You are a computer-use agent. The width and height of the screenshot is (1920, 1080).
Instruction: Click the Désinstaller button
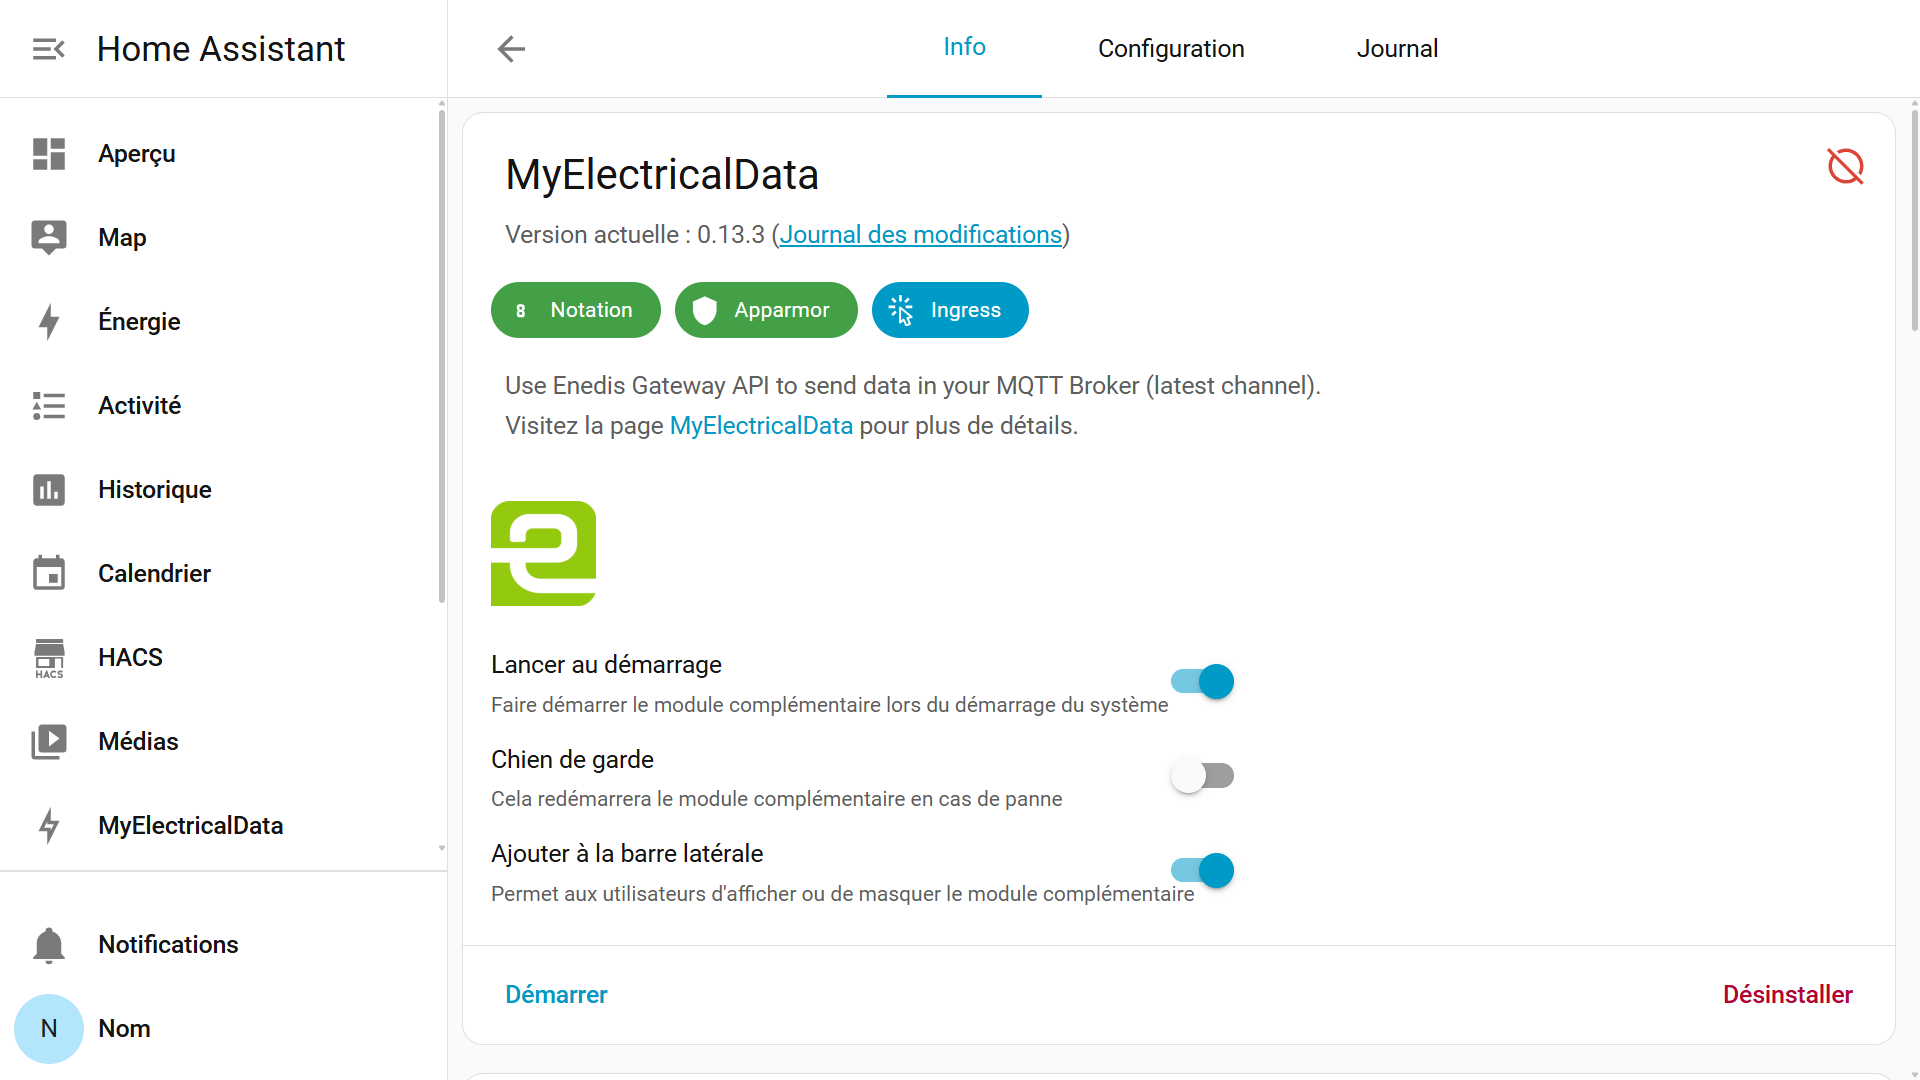coord(1787,995)
